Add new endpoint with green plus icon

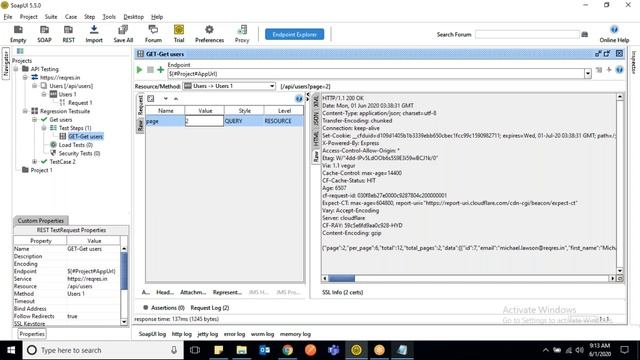[161, 70]
